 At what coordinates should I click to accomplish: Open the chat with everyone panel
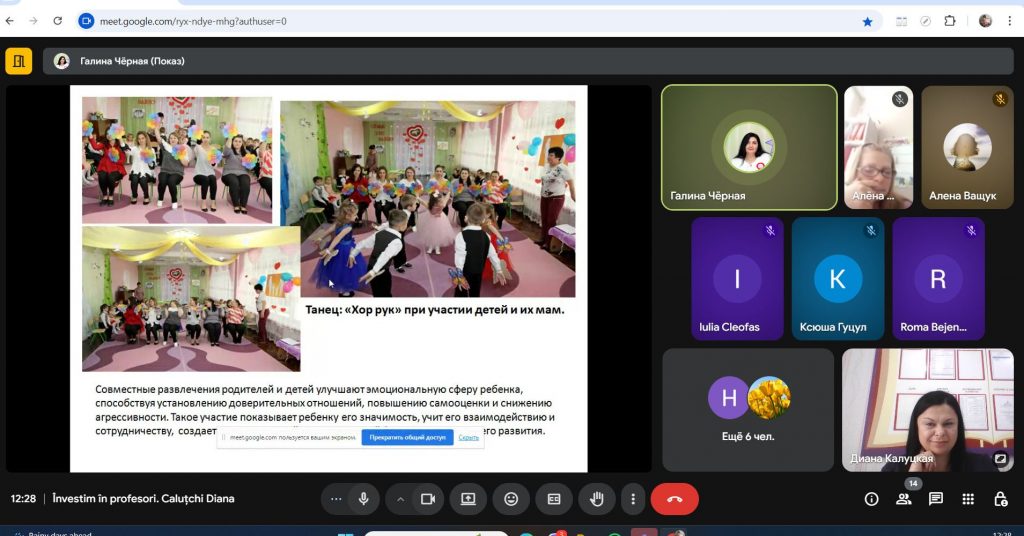click(936, 499)
